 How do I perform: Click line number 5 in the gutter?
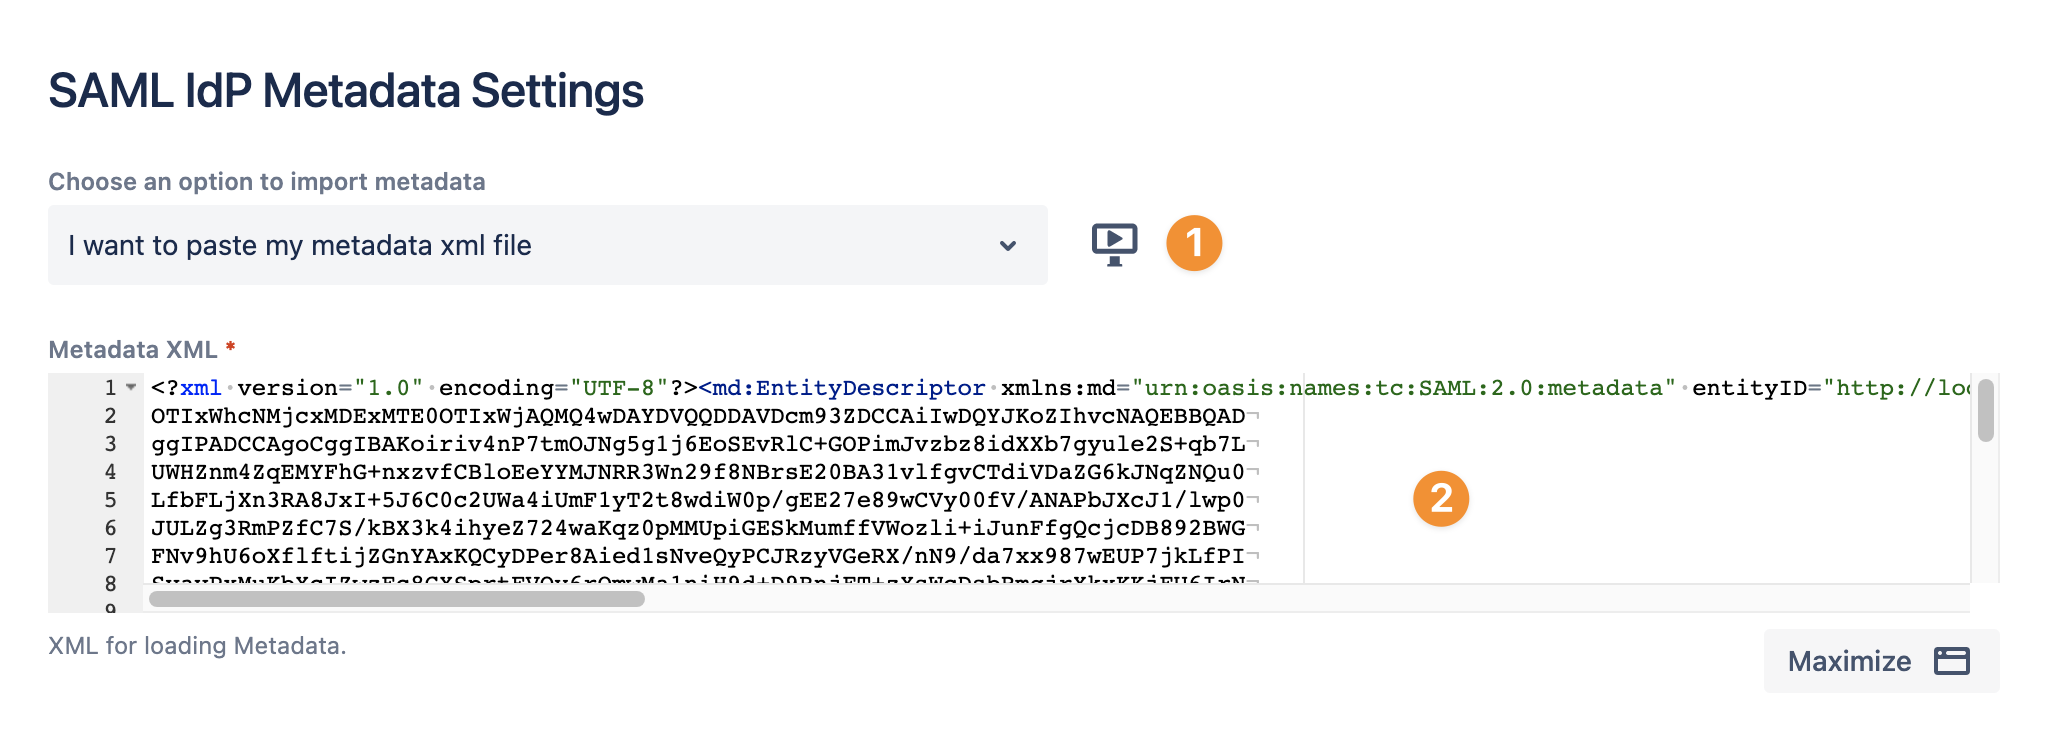point(110,500)
